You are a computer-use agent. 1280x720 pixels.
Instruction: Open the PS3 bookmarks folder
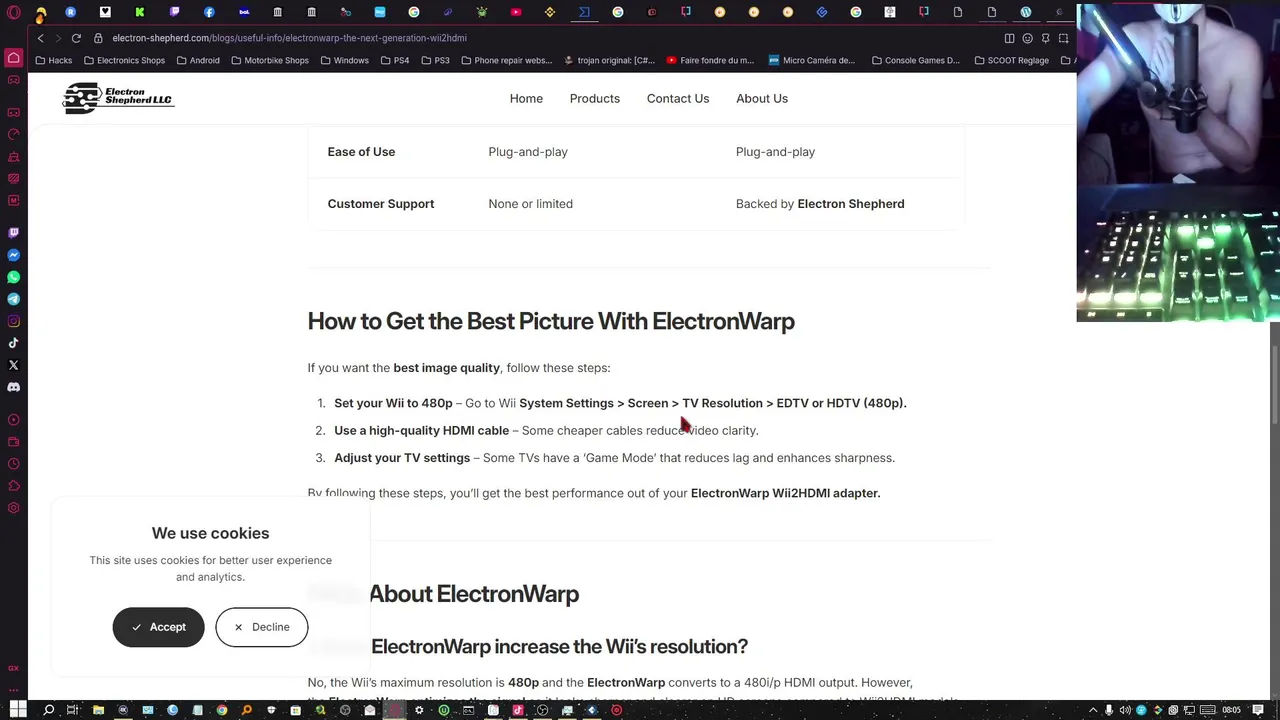coord(435,60)
